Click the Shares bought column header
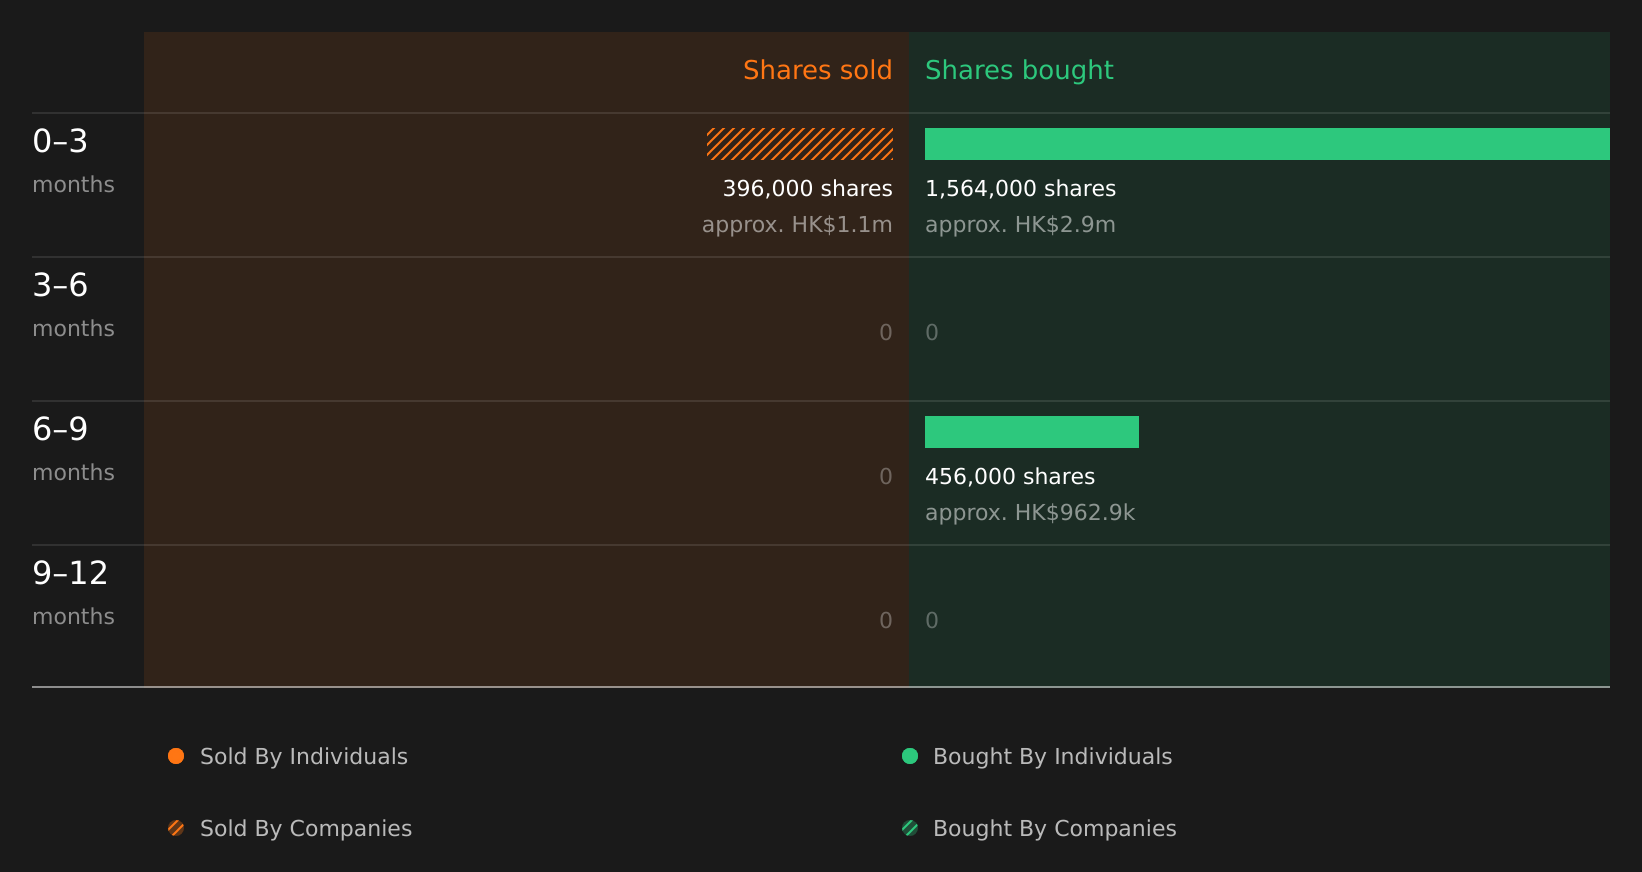The image size is (1642, 872). (1019, 70)
